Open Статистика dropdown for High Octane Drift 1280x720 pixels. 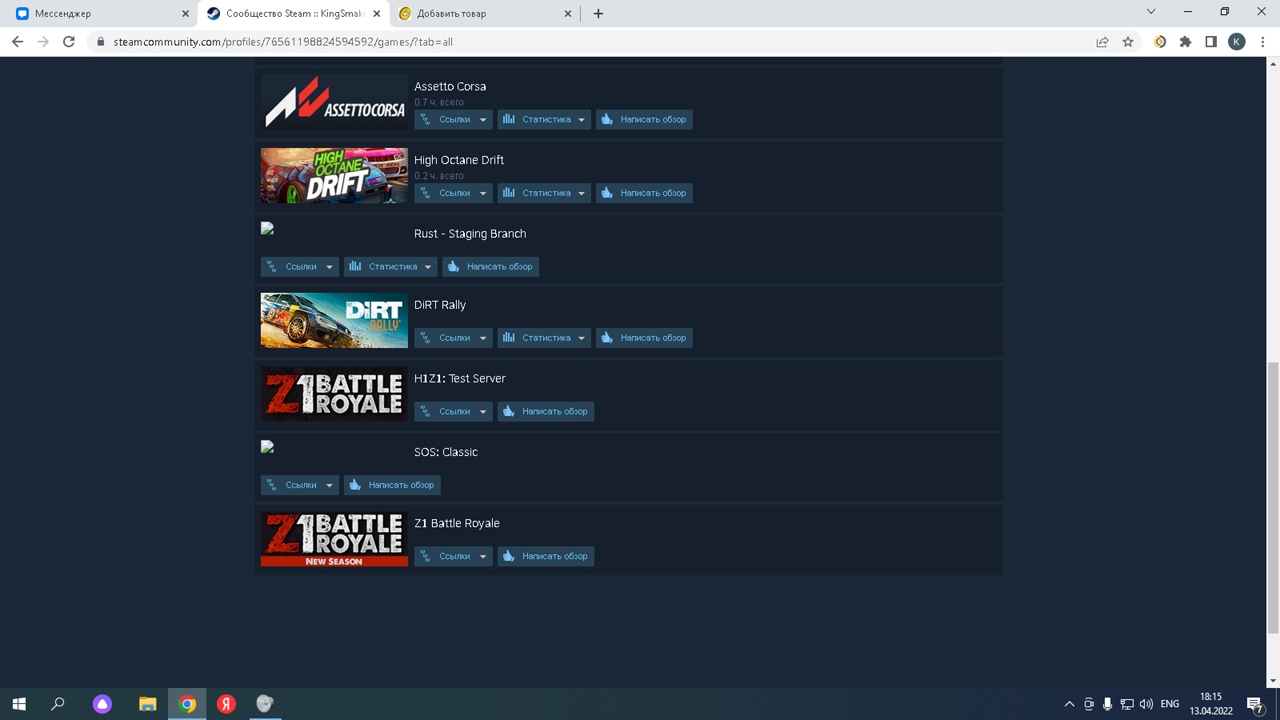coord(544,193)
